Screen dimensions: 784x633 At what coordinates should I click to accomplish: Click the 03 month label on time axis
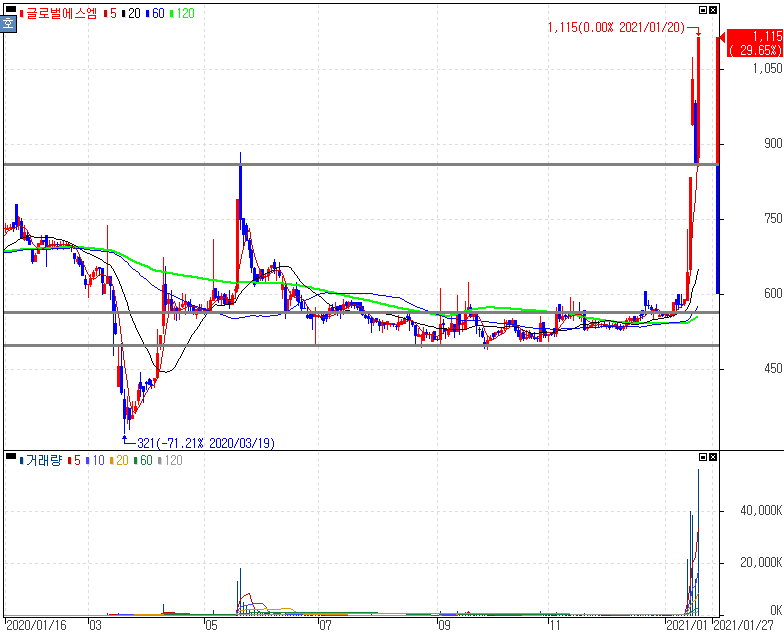pos(95,626)
